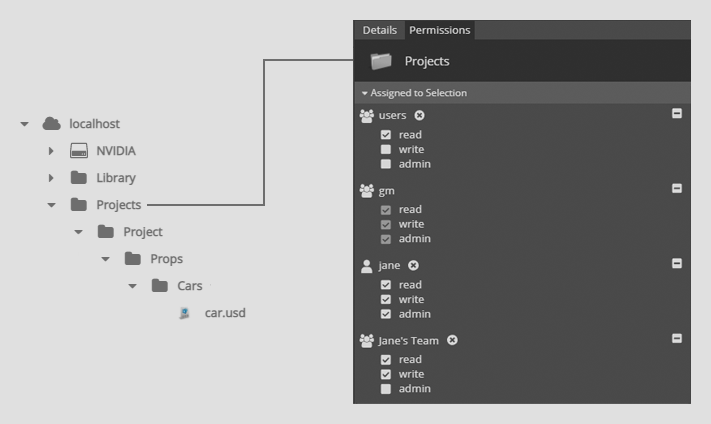The height and width of the screenshot is (424, 711).
Task: Remove jane's permissions with x icon
Action: pyautogui.click(x=413, y=265)
